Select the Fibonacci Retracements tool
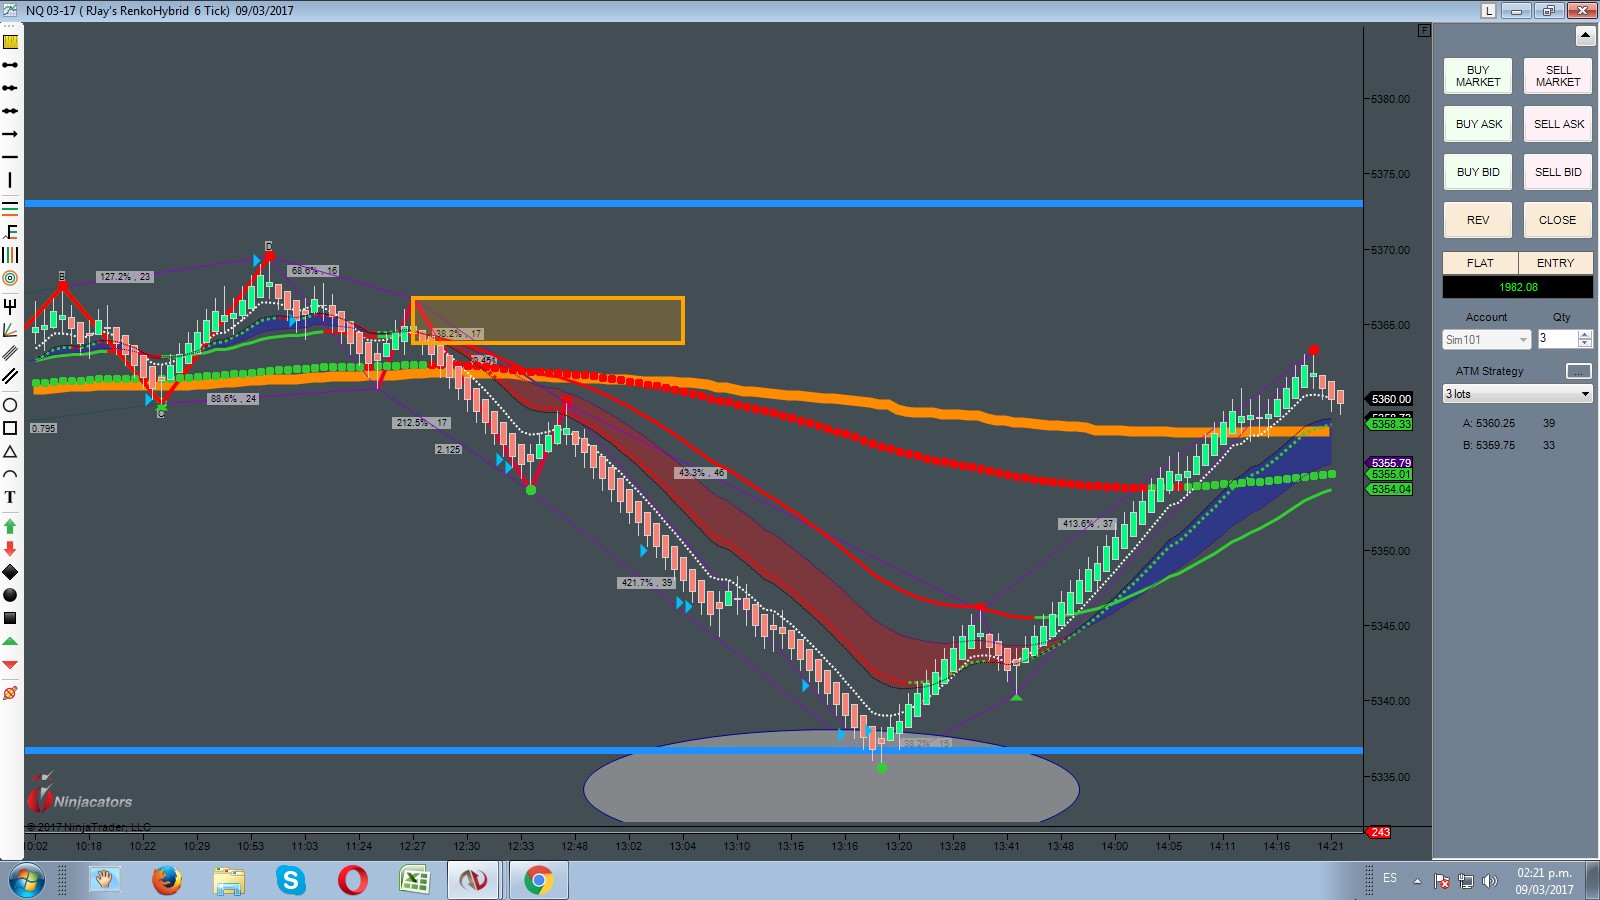 pyautogui.click(x=10, y=208)
